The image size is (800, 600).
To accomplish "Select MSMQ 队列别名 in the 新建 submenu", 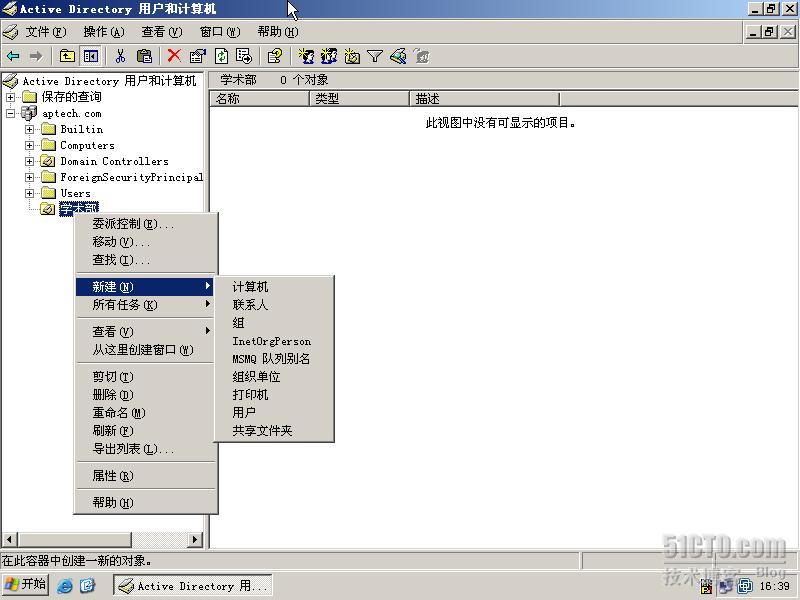I will pyautogui.click(x=274, y=359).
